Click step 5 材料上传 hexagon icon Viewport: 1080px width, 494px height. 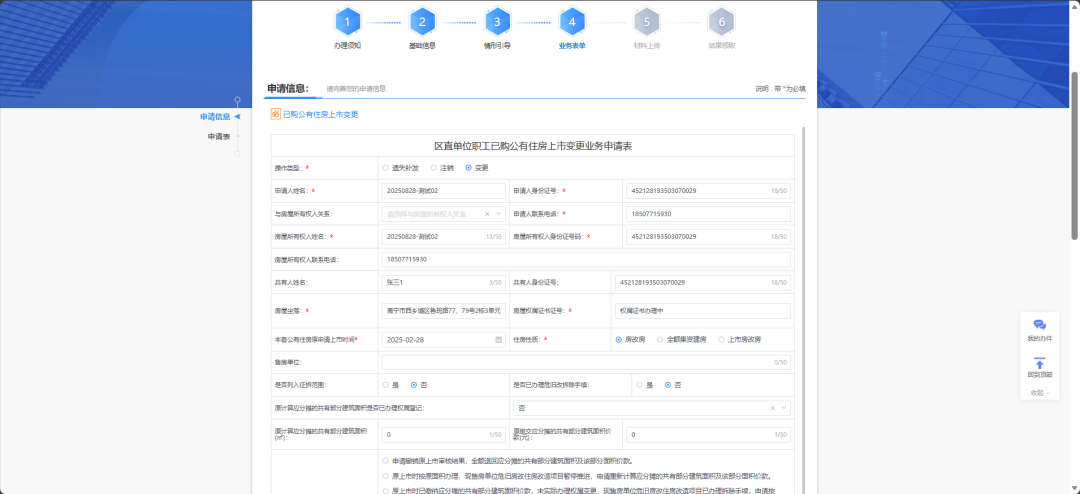646,21
